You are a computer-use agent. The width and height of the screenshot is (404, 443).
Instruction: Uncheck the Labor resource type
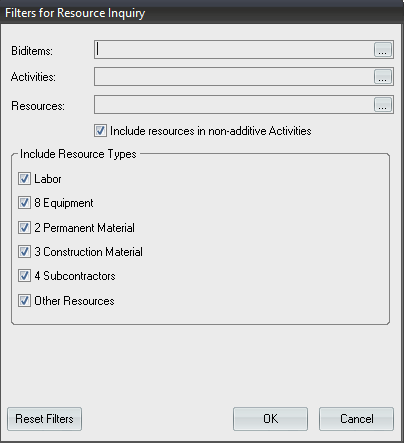(x=24, y=179)
